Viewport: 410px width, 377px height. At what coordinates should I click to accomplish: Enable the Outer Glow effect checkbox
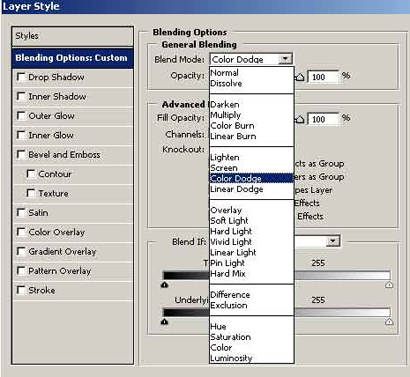click(21, 116)
